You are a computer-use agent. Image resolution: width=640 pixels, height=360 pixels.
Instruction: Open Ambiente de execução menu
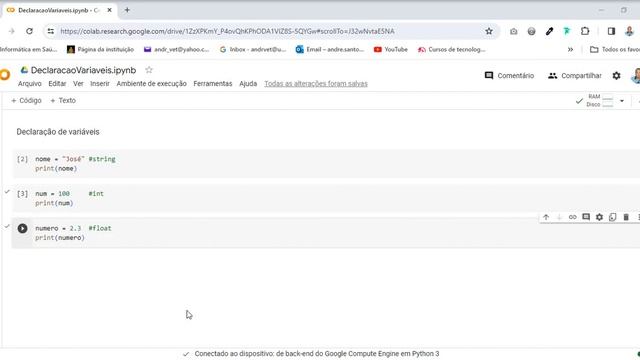(x=151, y=84)
